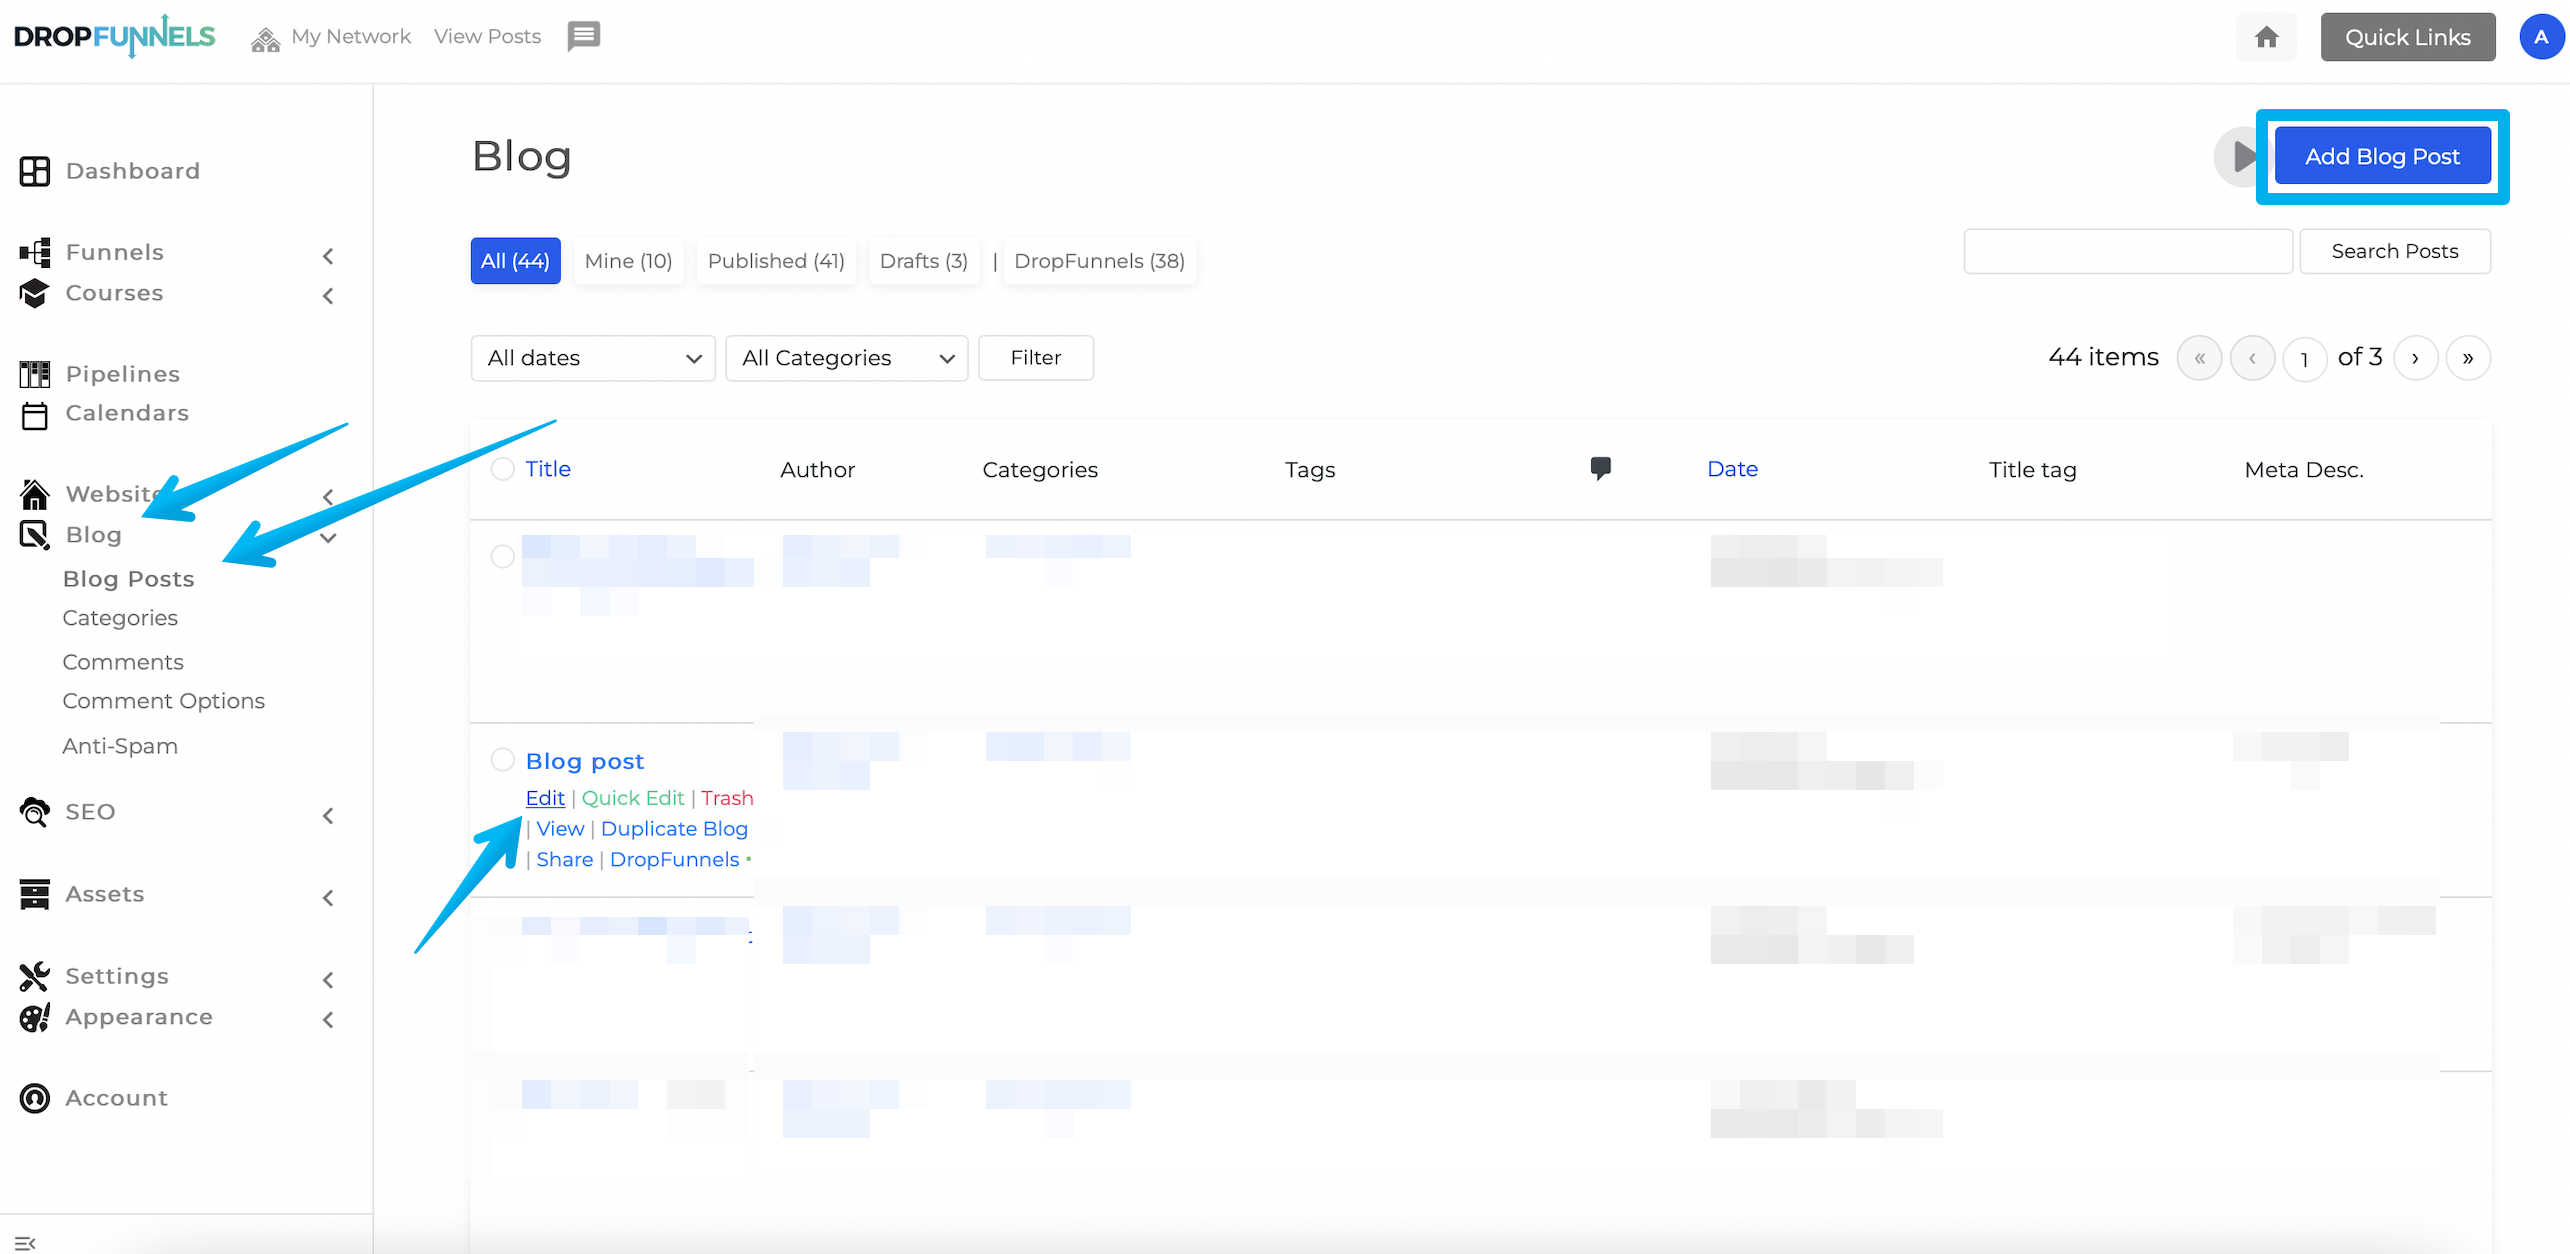This screenshot has width=2570, height=1254.
Task: Select the 'Blog post' row checkbox
Action: 503,760
